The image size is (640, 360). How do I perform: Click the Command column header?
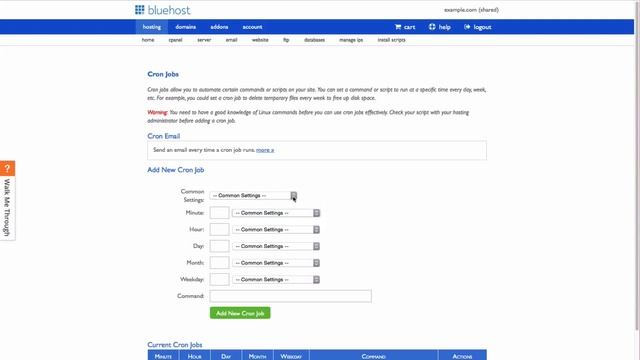[374, 356]
